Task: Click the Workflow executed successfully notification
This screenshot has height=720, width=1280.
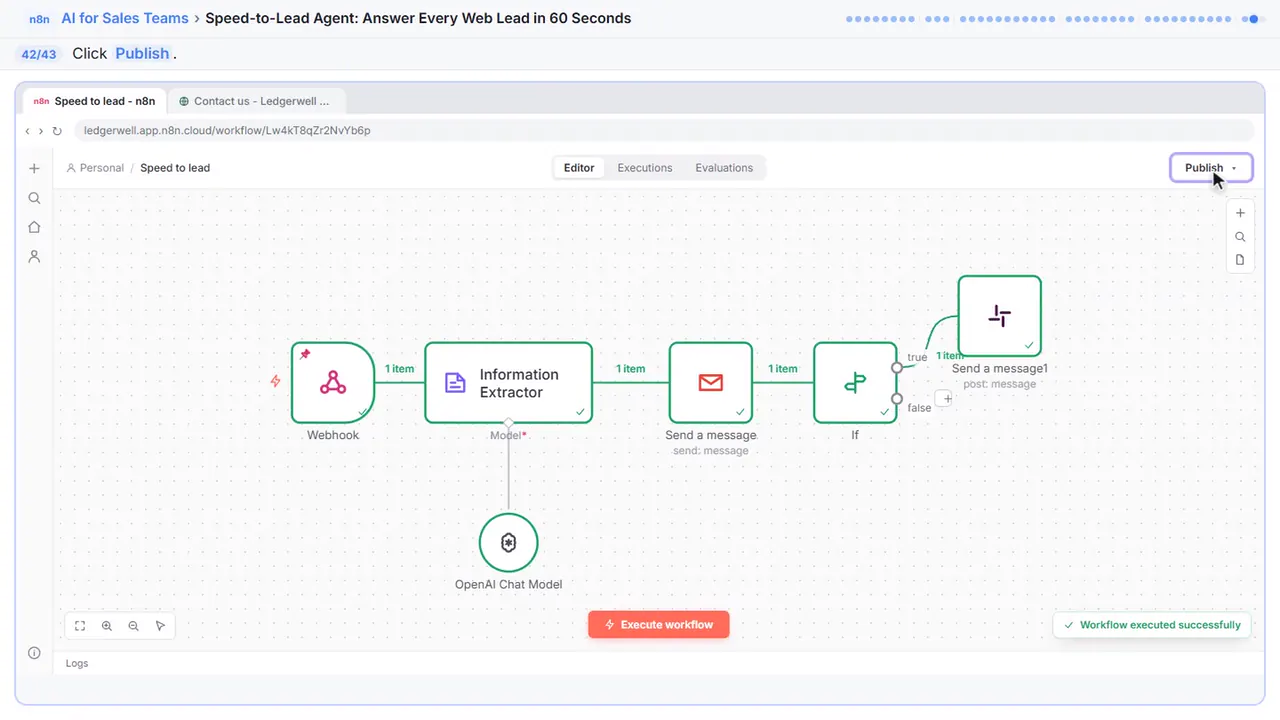Action: (x=1152, y=625)
